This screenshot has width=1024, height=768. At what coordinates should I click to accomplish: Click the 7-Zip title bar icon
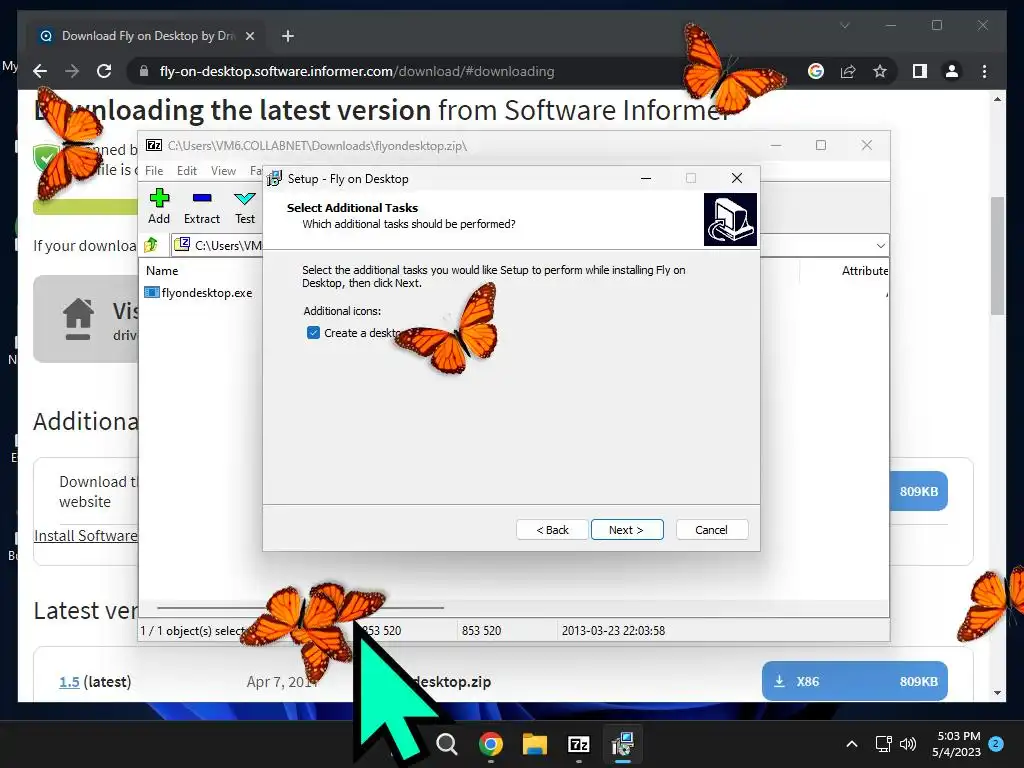154,145
